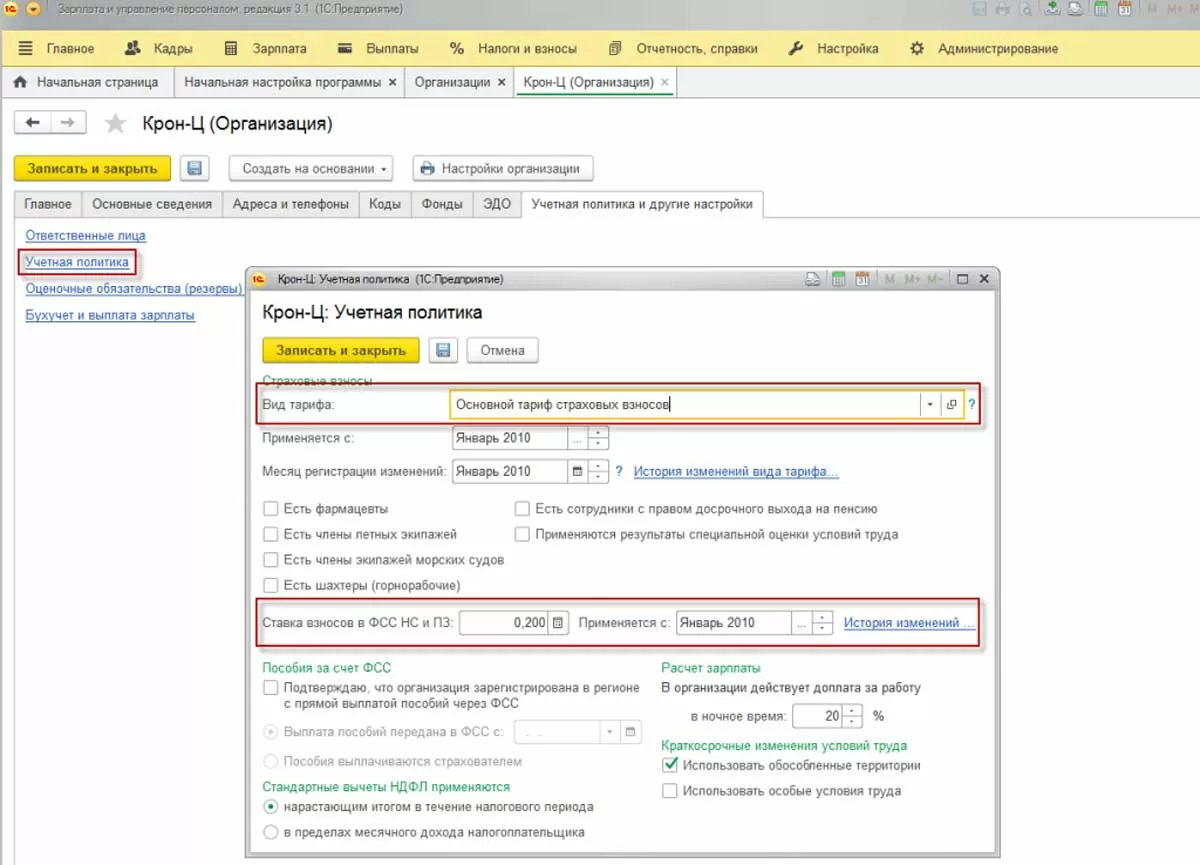
Task: Check Подтверждаю прямую выплату пособий через ФСС
Action: pyautogui.click(x=270, y=688)
